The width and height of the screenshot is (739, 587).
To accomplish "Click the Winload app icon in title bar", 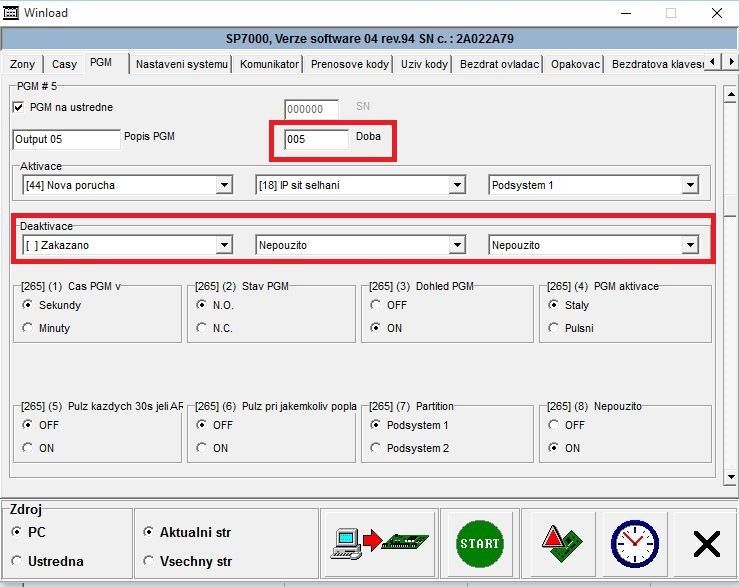I will click(x=12, y=13).
